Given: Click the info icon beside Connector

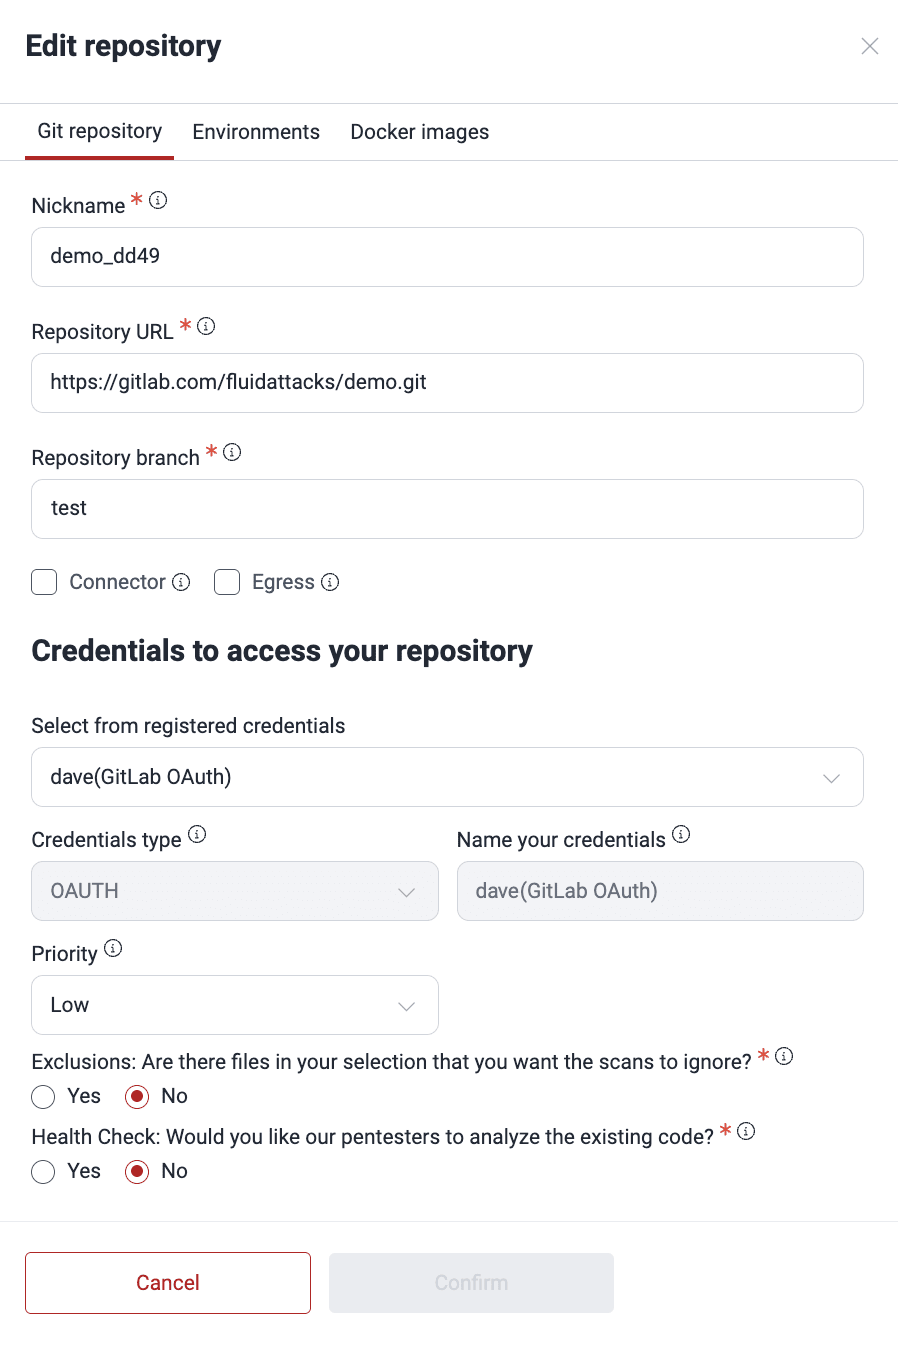Looking at the screenshot, I should (181, 582).
